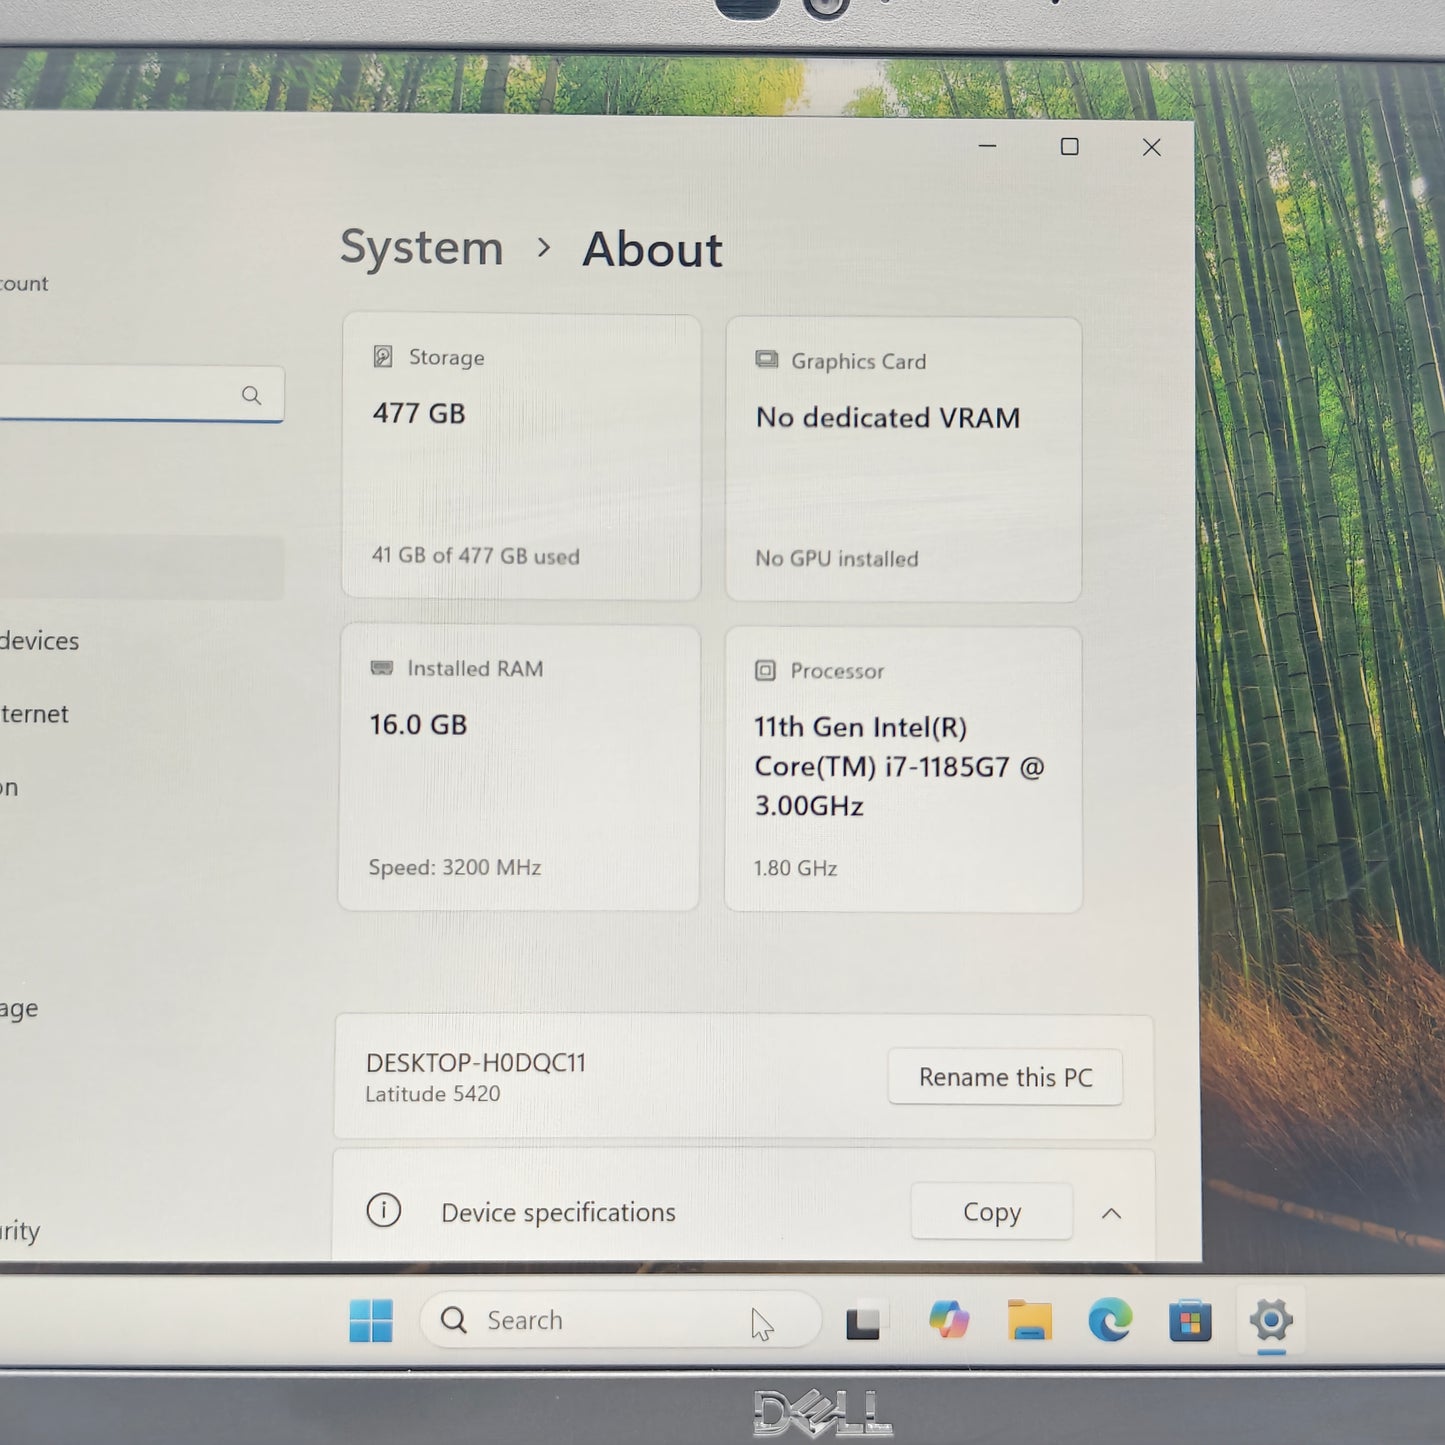This screenshot has width=1445, height=1445.
Task: Select the Processor info card
Action: point(903,769)
